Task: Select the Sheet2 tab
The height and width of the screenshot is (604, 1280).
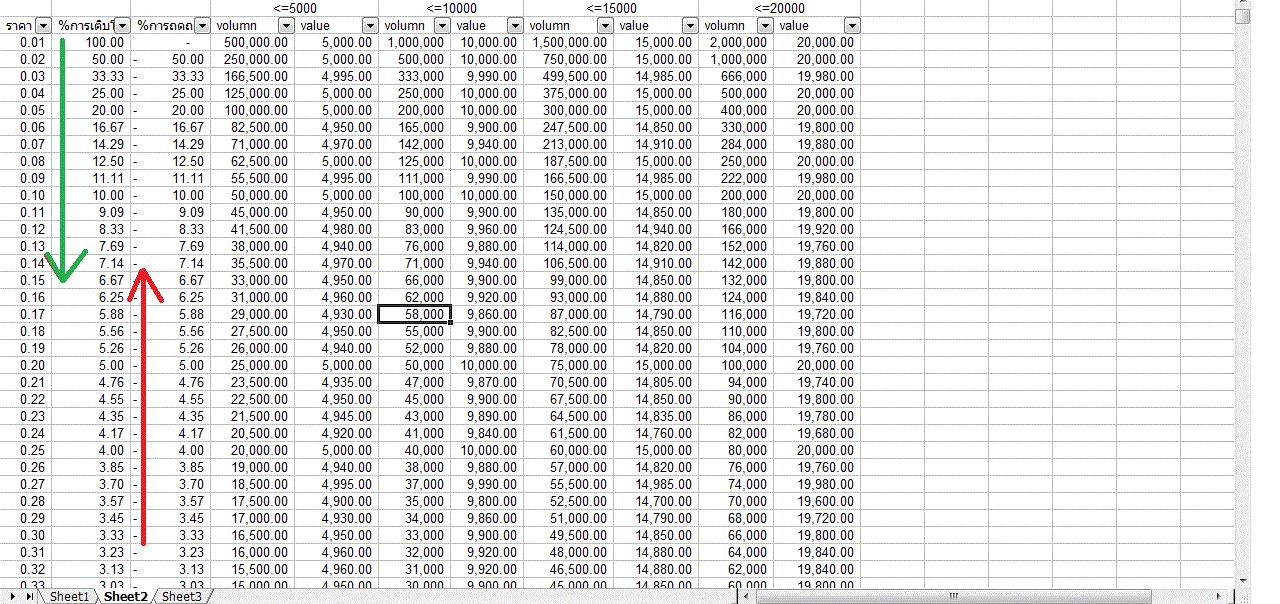Action: 126,596
